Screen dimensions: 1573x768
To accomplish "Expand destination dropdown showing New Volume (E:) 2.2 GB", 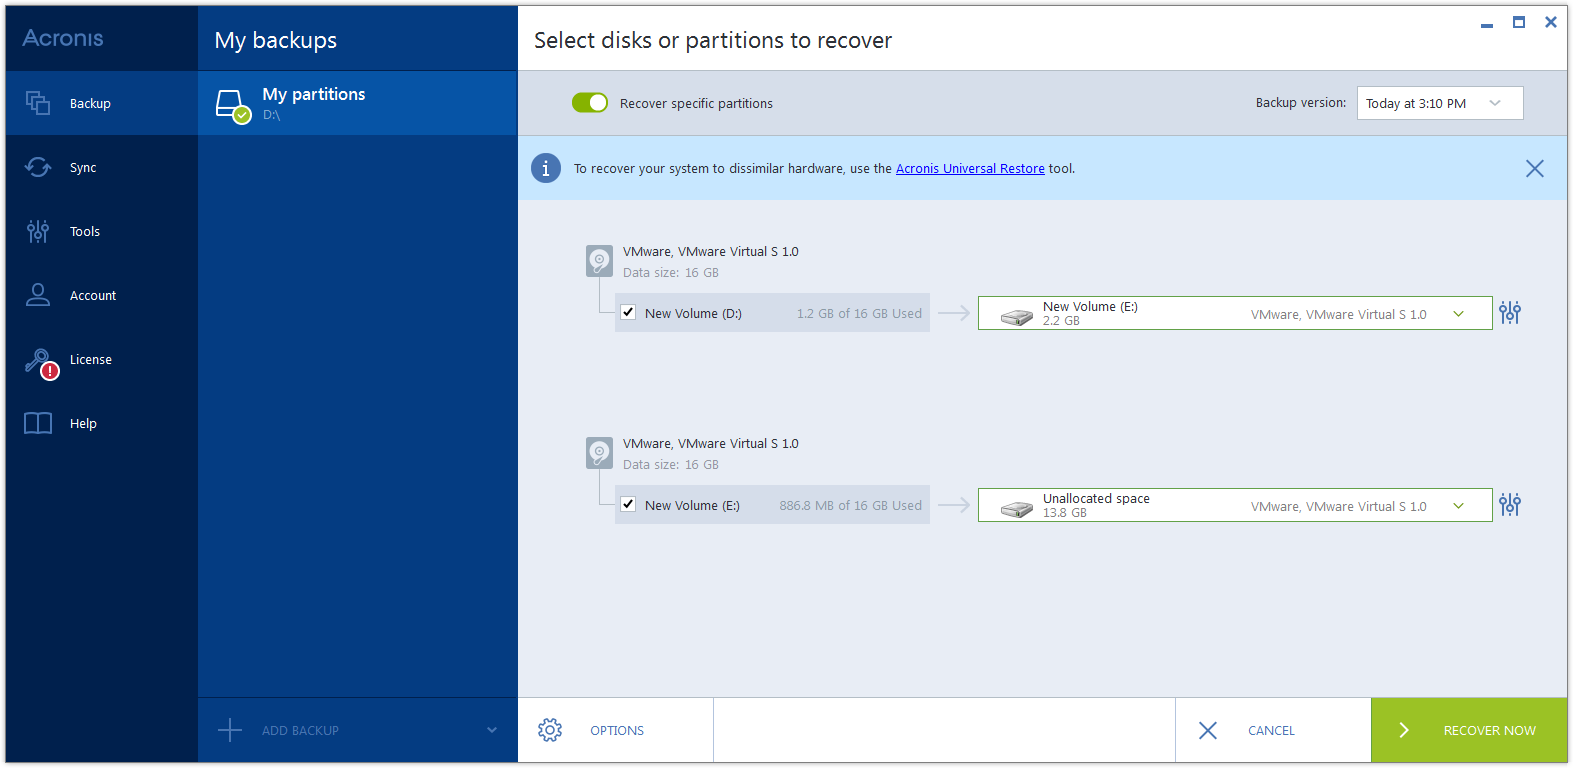I will pos(1458,314).
